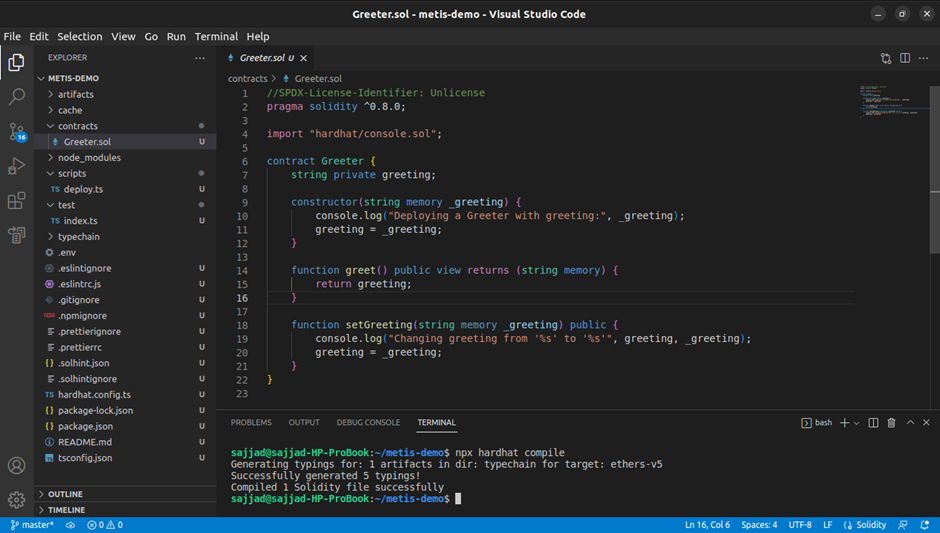The width and height of the screenshot is (940, 533).
Task: Open Source Control view with 16 badge
Action: (17, 131)
